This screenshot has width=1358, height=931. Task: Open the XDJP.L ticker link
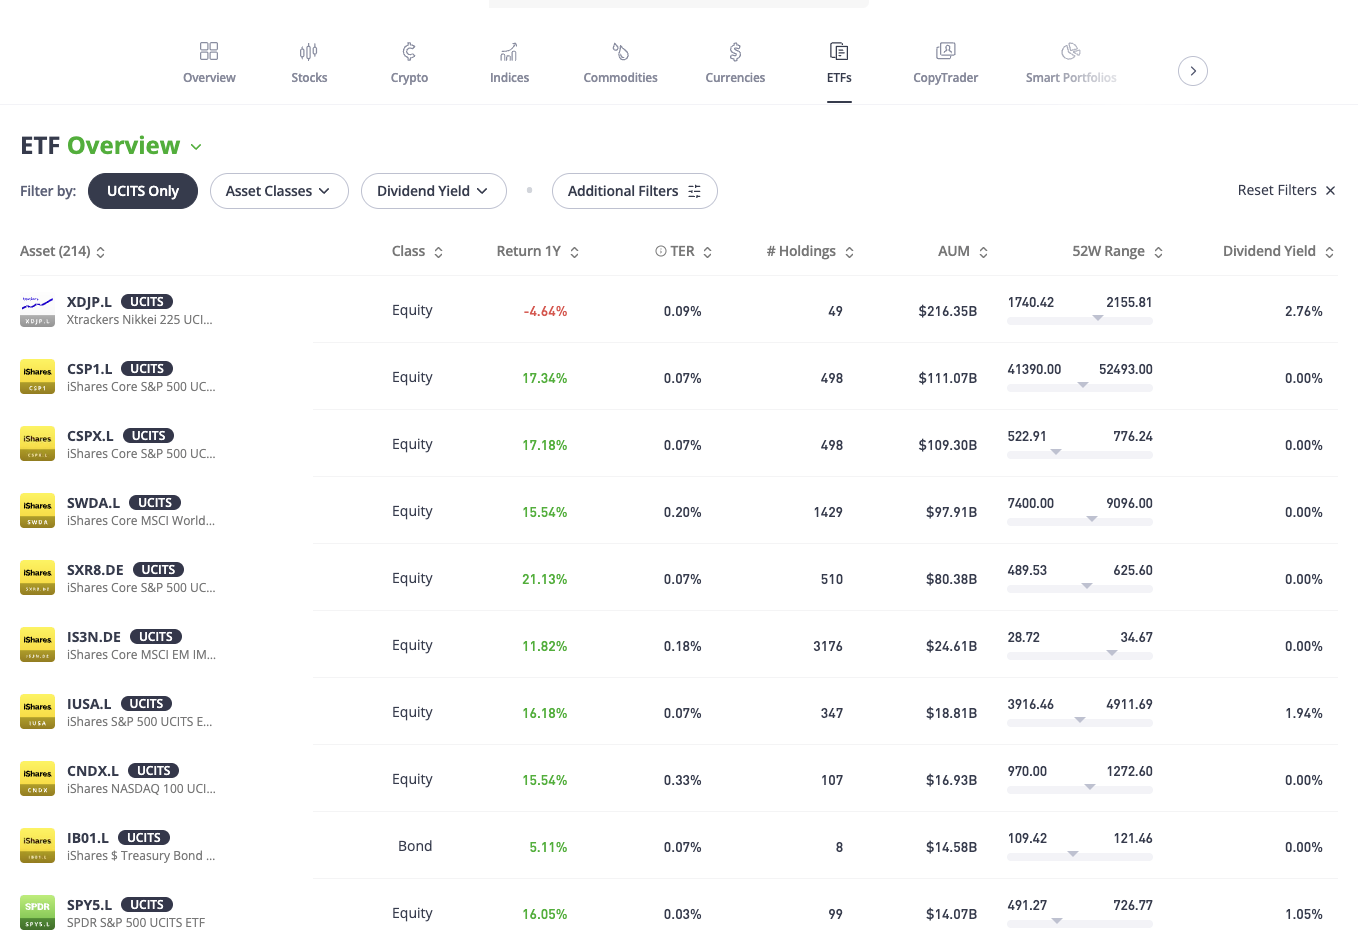tap(89, 302)
